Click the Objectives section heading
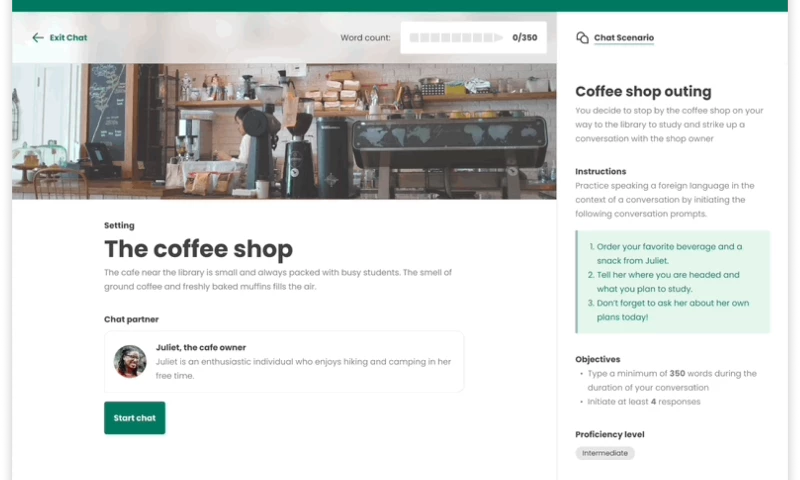Screen dimensions: 800x480 pyautogui.click(x=597, y=359)
